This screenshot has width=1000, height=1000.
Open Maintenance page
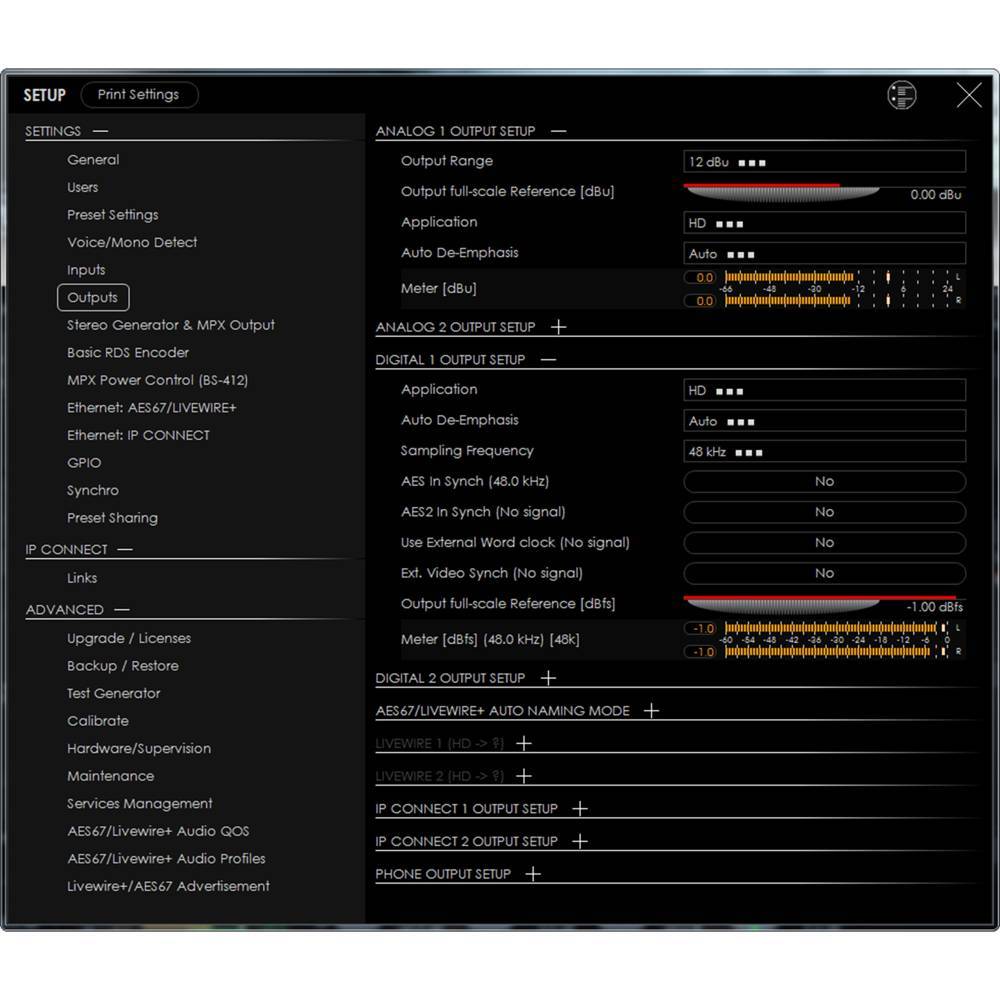coord(111,776)
